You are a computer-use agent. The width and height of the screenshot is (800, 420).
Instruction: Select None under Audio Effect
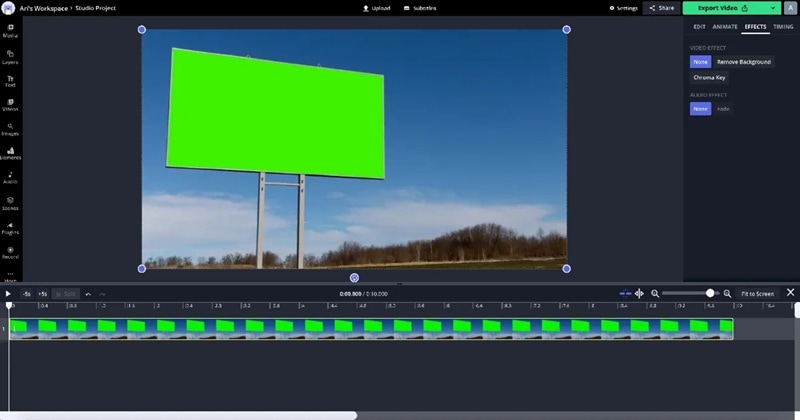pyautogui.click(x=701, y=109)
